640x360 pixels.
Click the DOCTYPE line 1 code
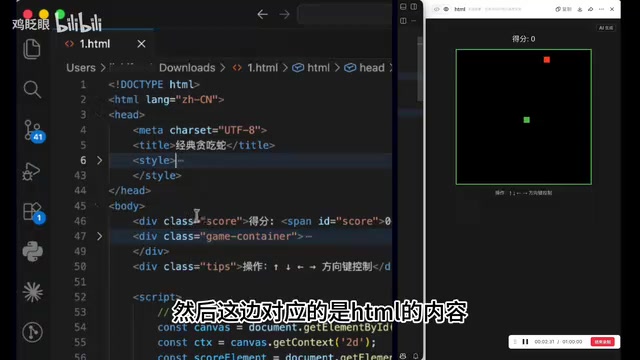154,84
